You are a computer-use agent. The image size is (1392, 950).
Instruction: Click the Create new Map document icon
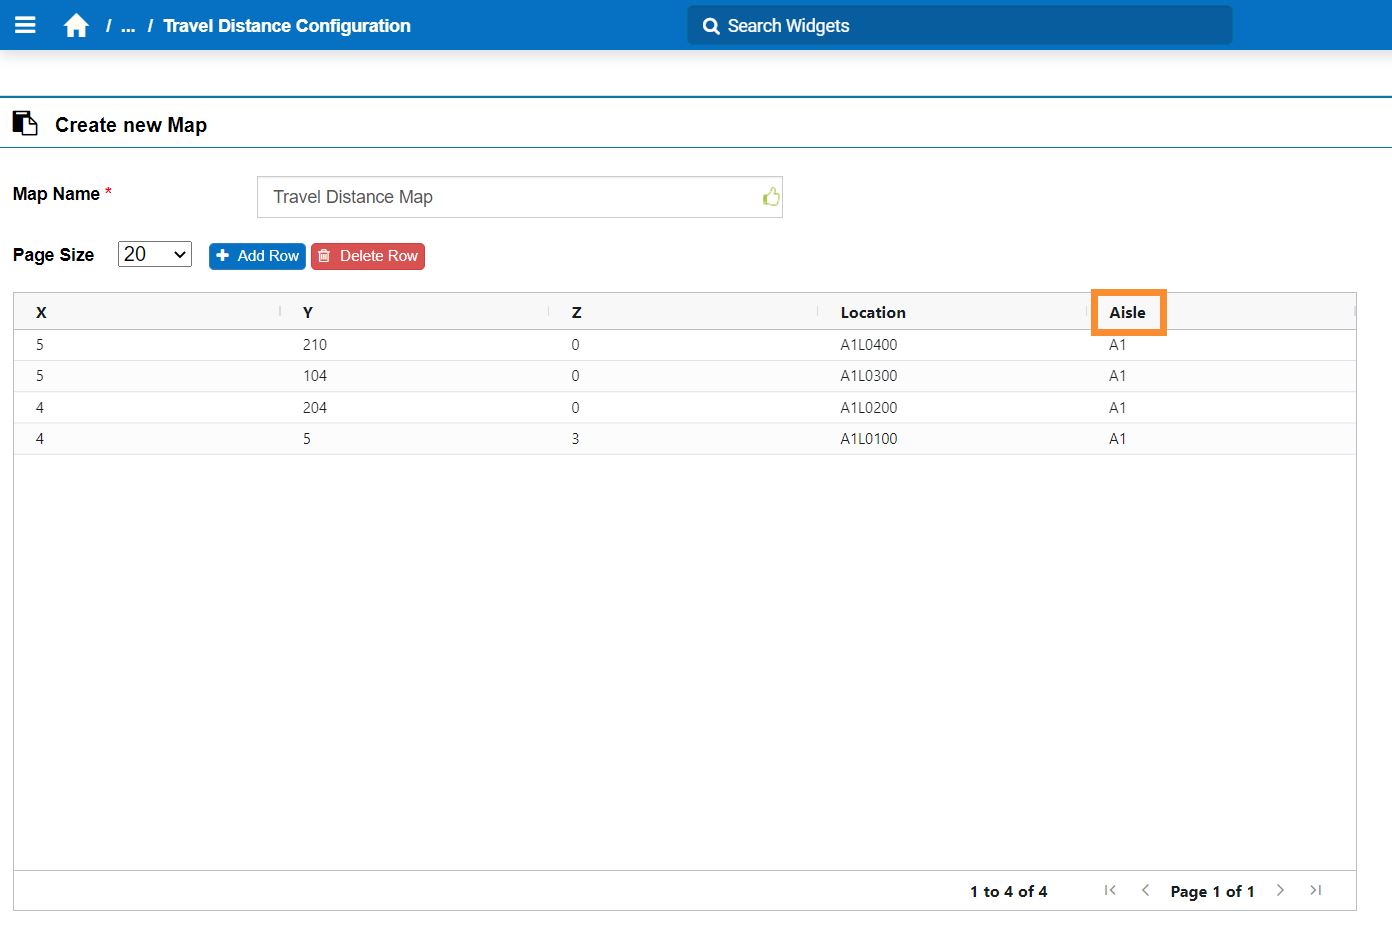(25, 124)
